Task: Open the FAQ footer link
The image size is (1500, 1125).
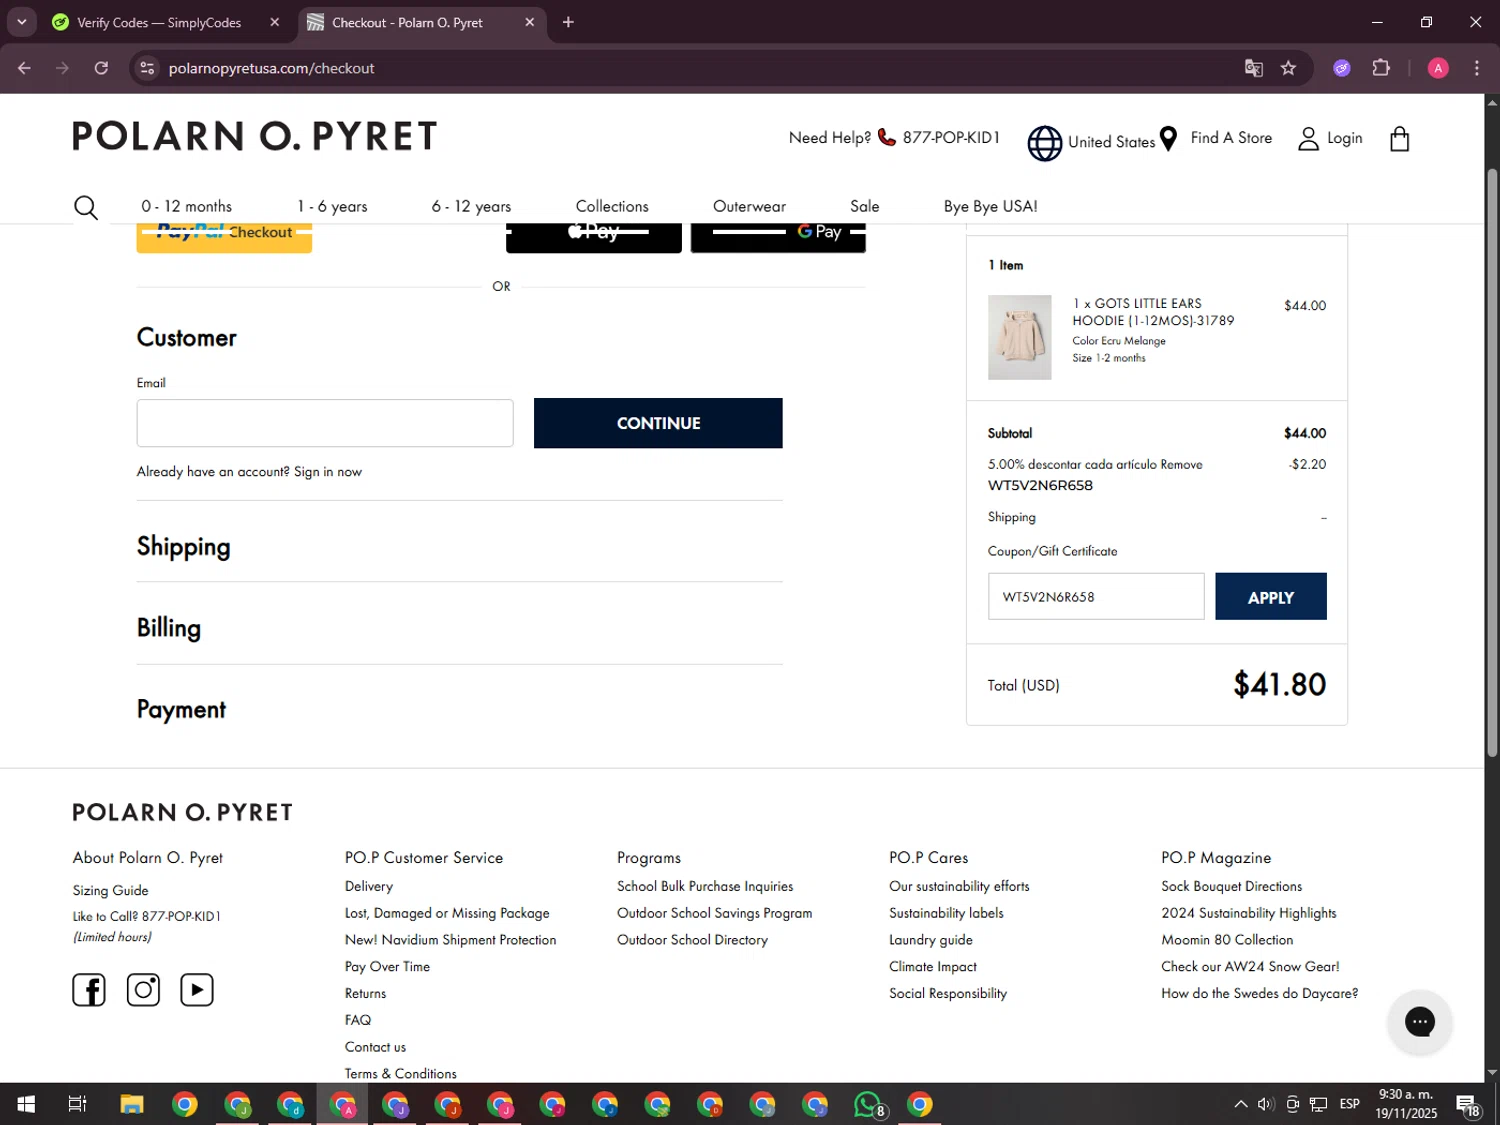Action: coord(358,1020)
